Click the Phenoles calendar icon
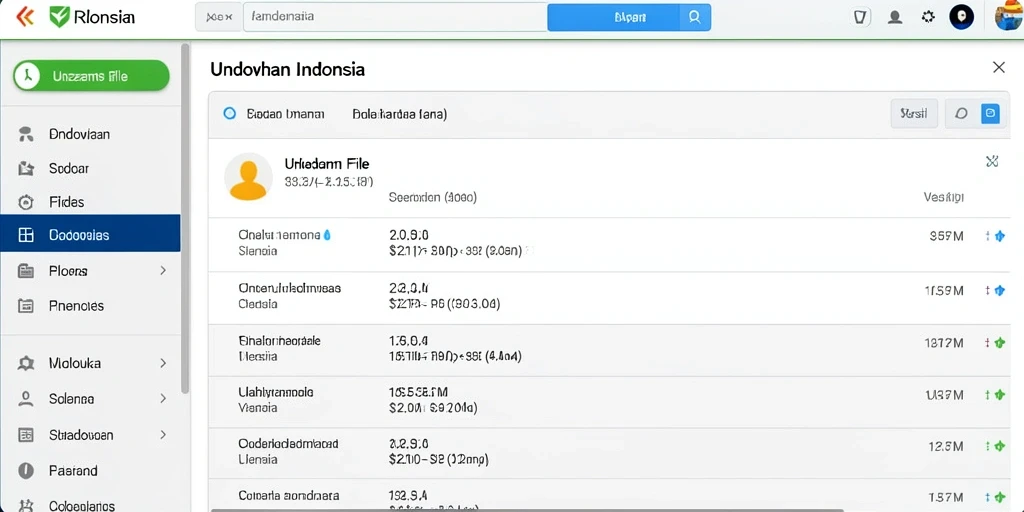Screen dimensions: 1024x512 tap(25, 306)
